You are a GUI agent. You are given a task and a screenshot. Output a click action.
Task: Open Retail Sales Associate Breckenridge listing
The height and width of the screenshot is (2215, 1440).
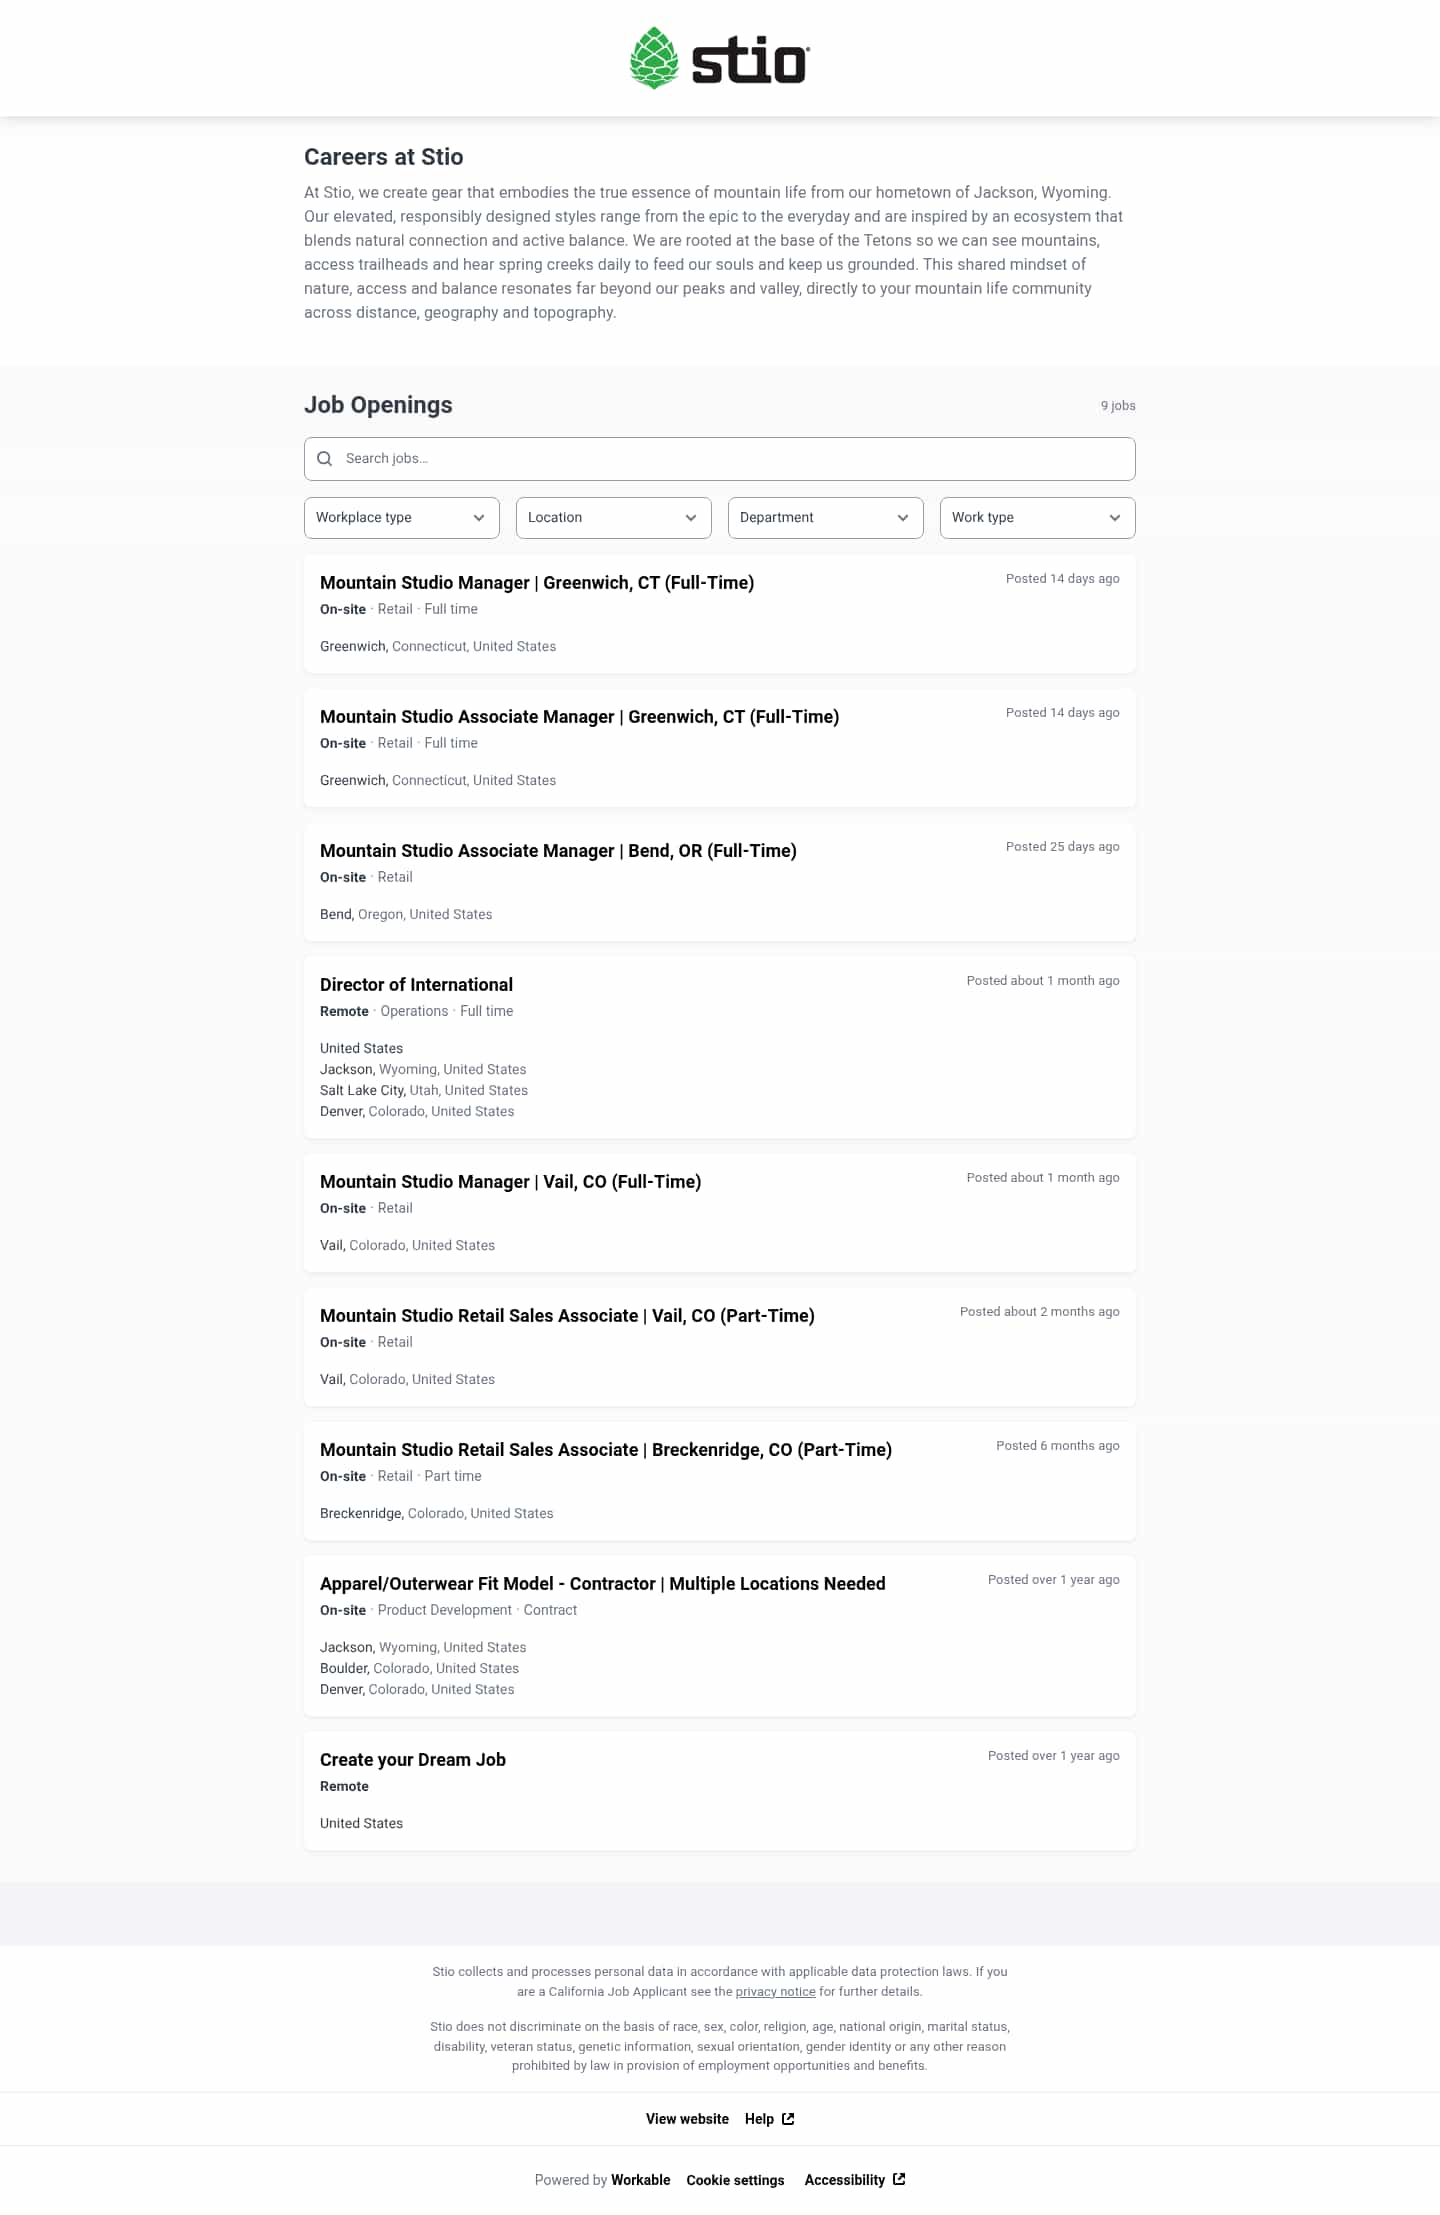point(605,1450)
